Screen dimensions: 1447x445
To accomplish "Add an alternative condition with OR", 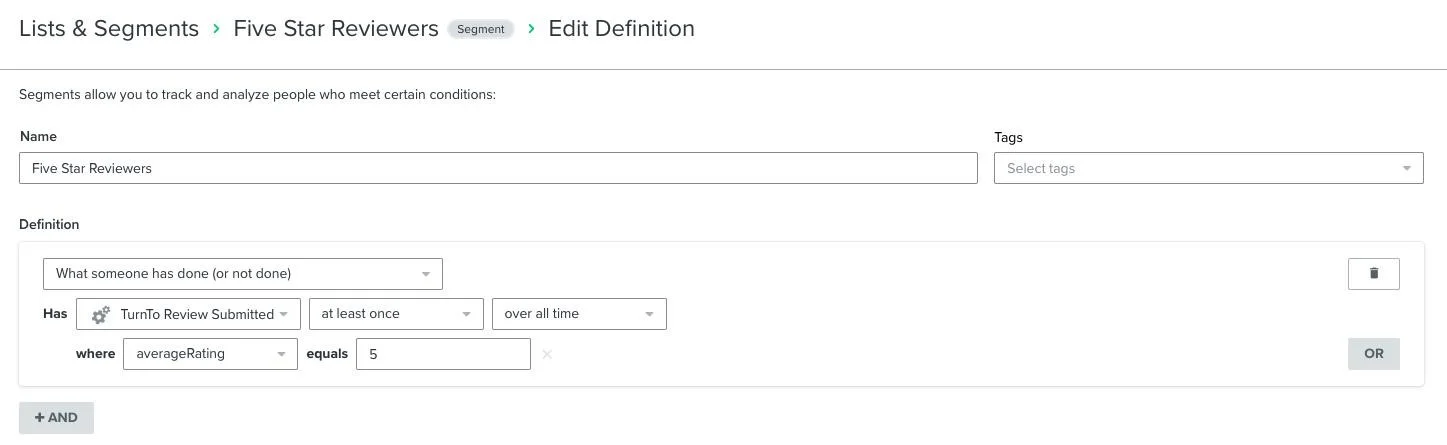I will pyautogui.click(x=1373, y=354).
